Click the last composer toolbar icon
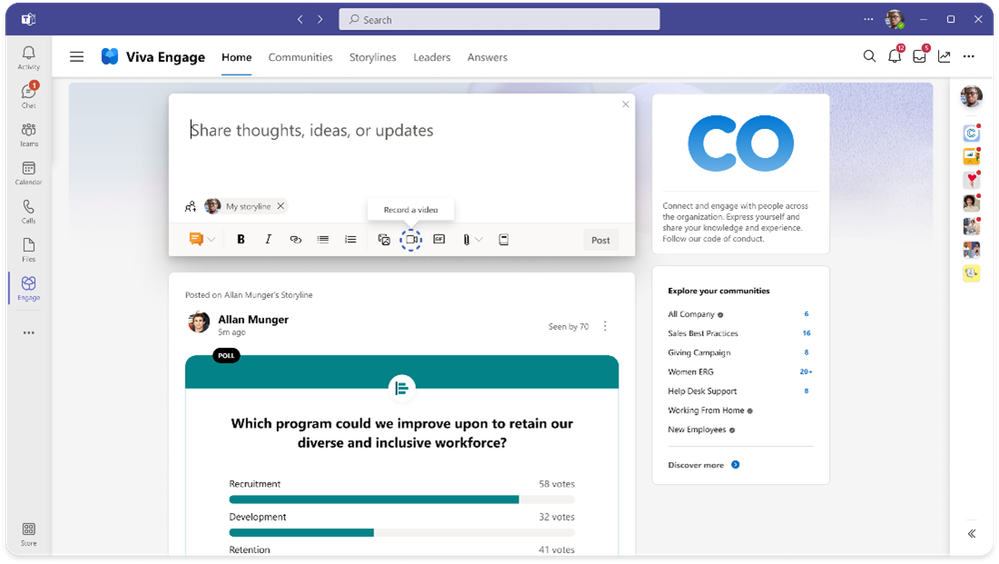The height and width of the screenshot is (564, 999). coord(503,240)
